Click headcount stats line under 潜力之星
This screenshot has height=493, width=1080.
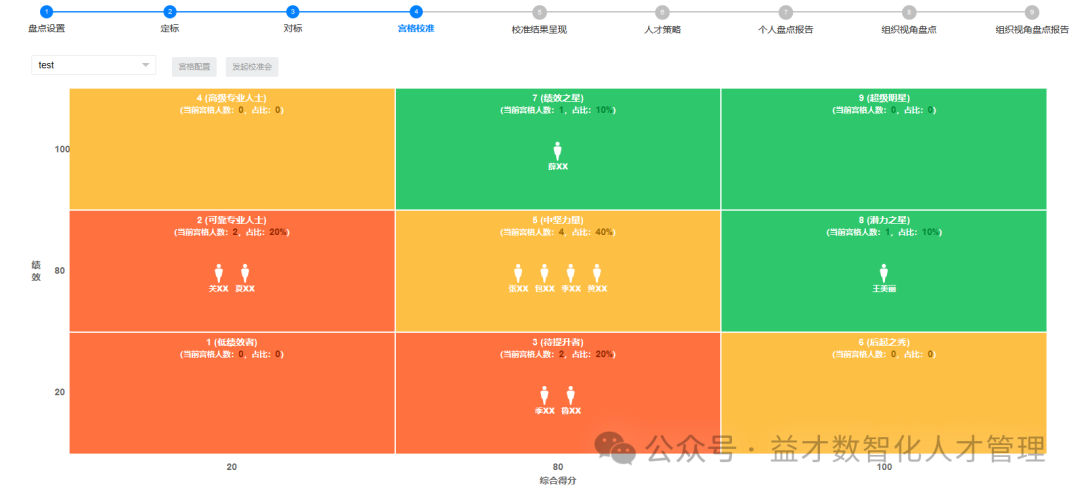[x=884, y=232]
